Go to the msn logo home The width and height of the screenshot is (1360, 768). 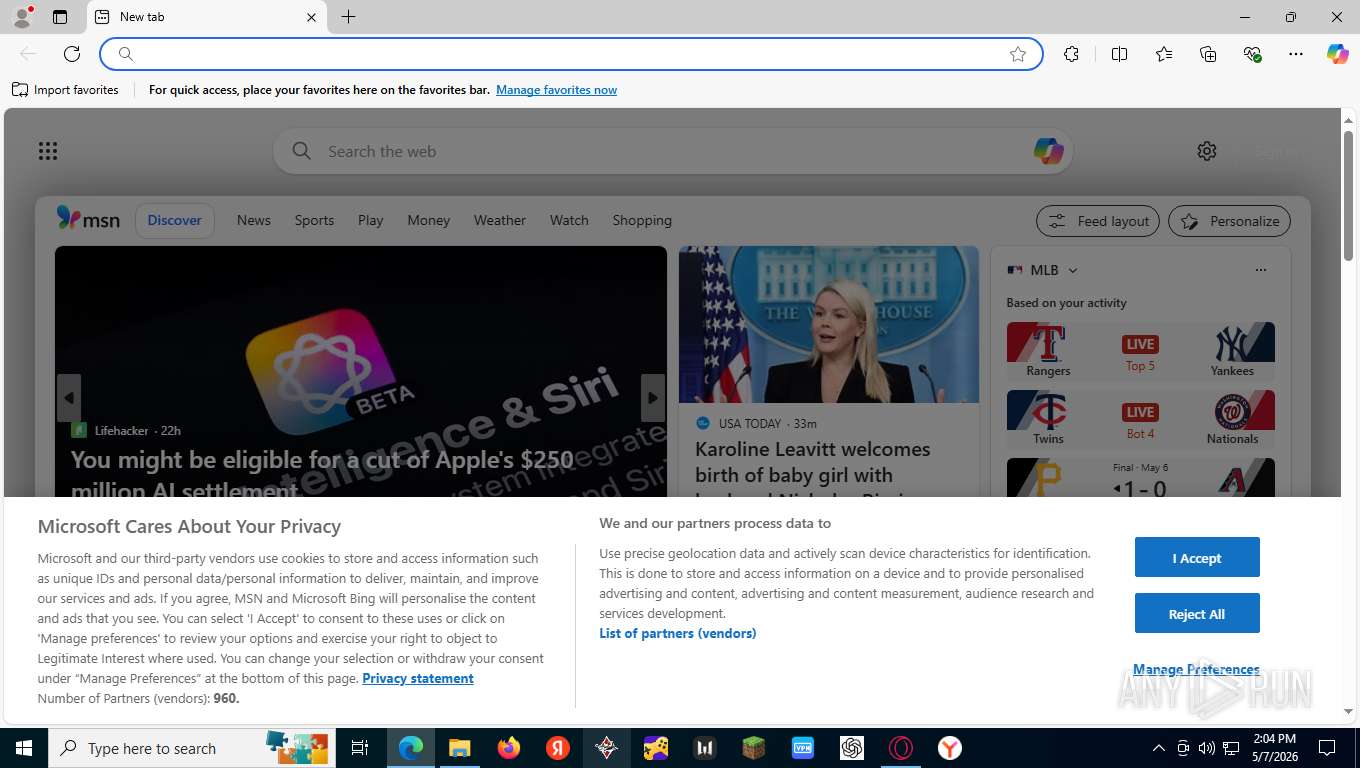point(88,219)
